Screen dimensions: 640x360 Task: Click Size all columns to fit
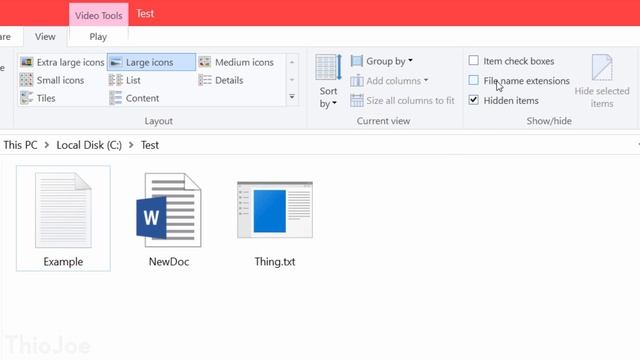click(402, 100)
